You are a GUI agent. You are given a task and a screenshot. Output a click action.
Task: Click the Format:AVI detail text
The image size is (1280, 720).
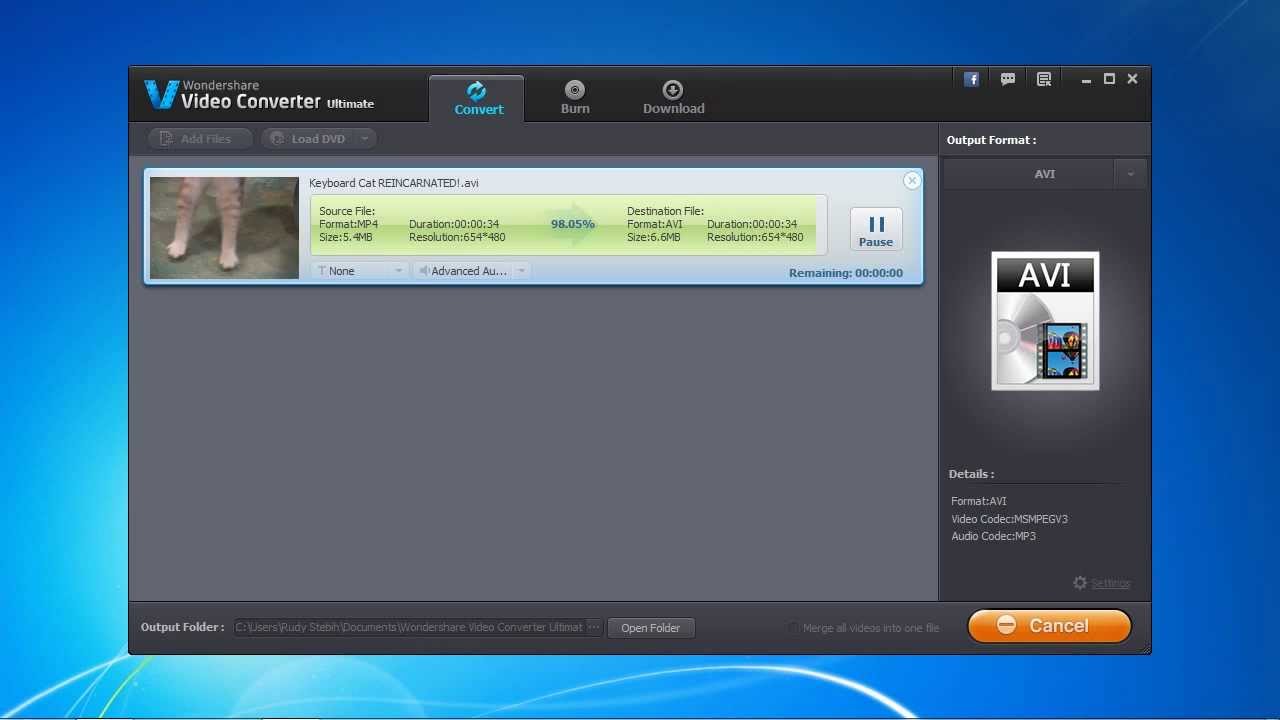tap(979, 501)
